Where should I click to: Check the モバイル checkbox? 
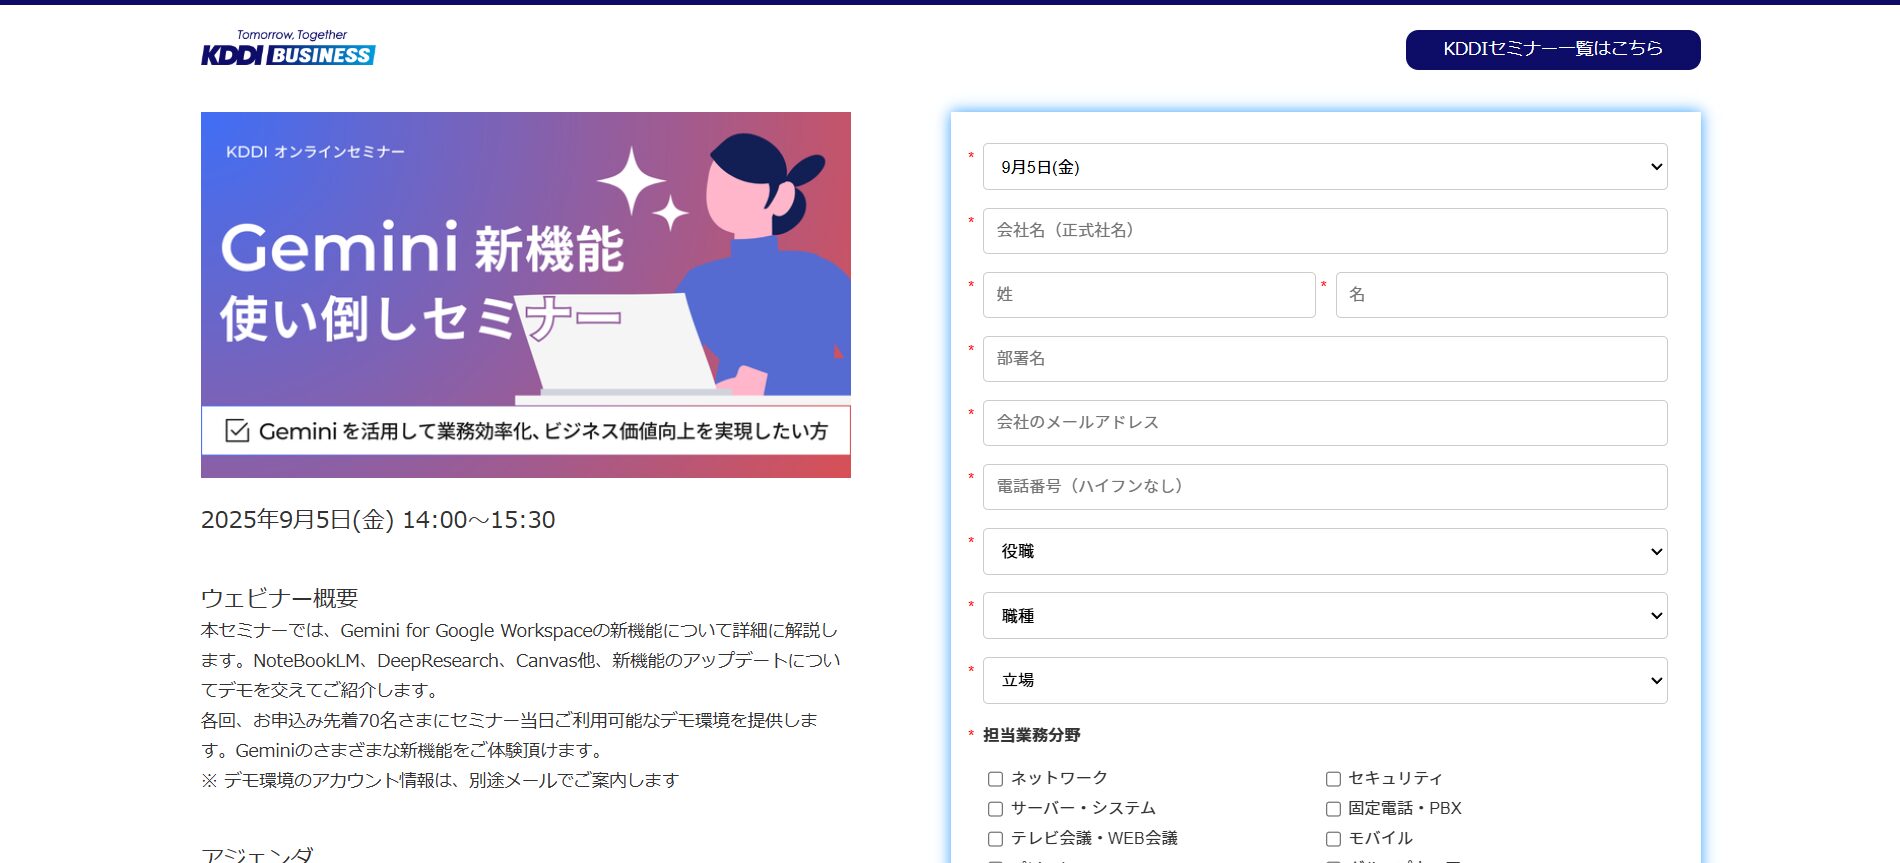1333,839
